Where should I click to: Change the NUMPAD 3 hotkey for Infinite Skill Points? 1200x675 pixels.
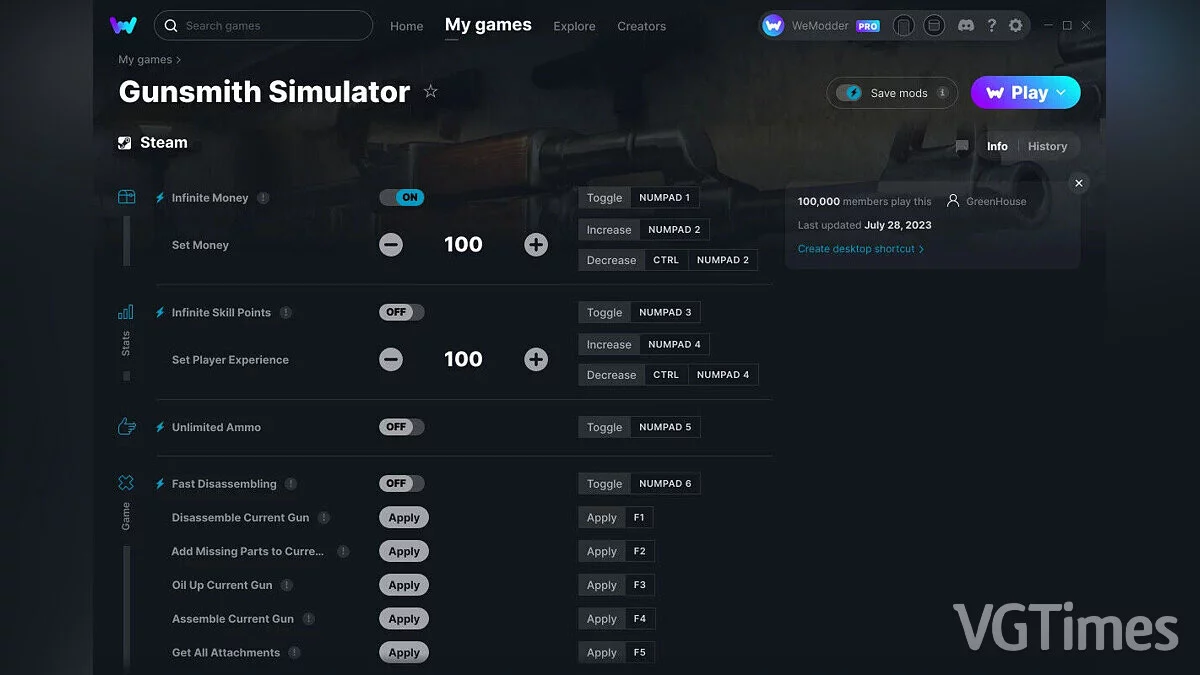666,313
